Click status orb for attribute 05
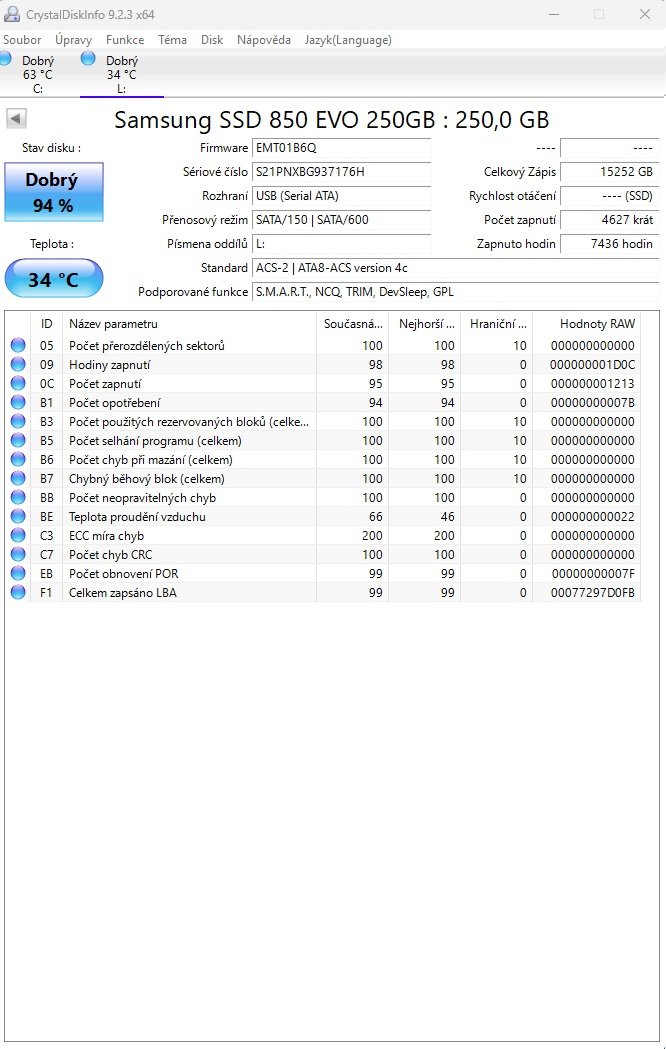This screenshot has width=666, height=1049. [x=18, y=345]
